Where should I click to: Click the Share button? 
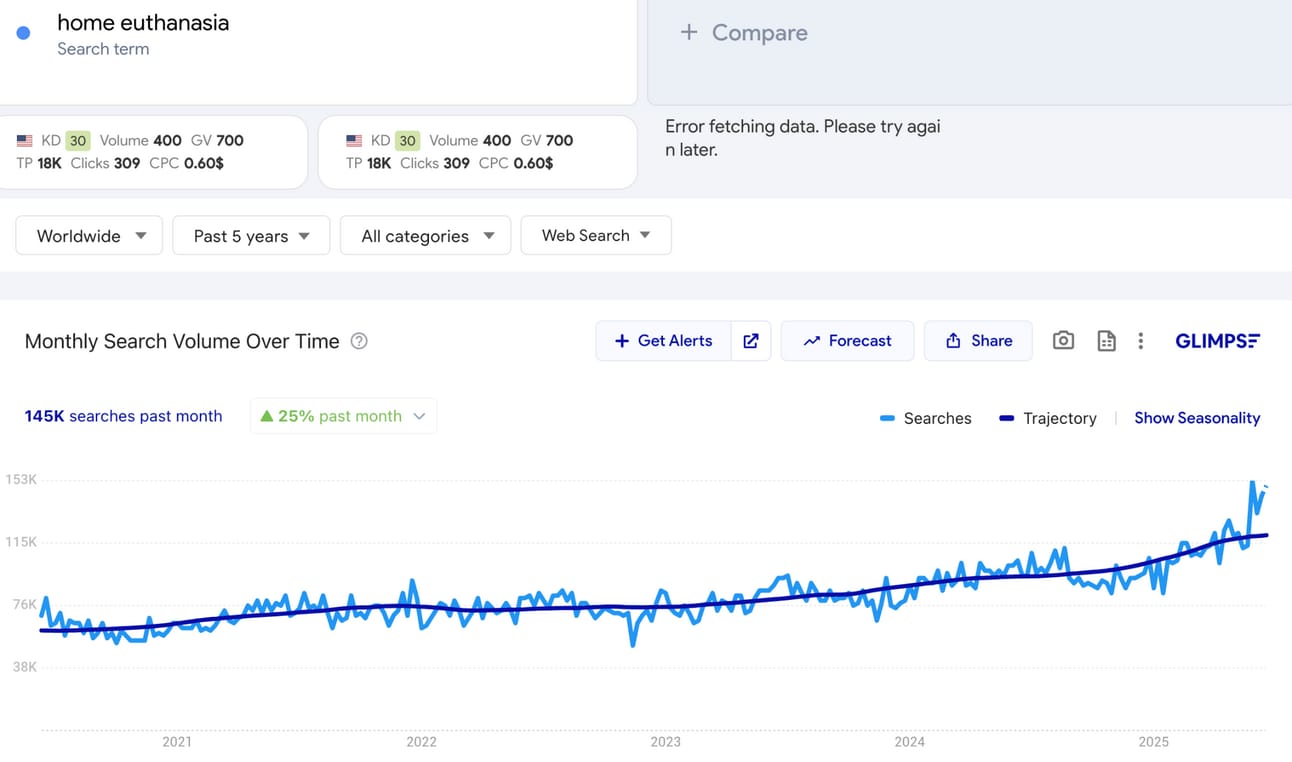(978, 341)
